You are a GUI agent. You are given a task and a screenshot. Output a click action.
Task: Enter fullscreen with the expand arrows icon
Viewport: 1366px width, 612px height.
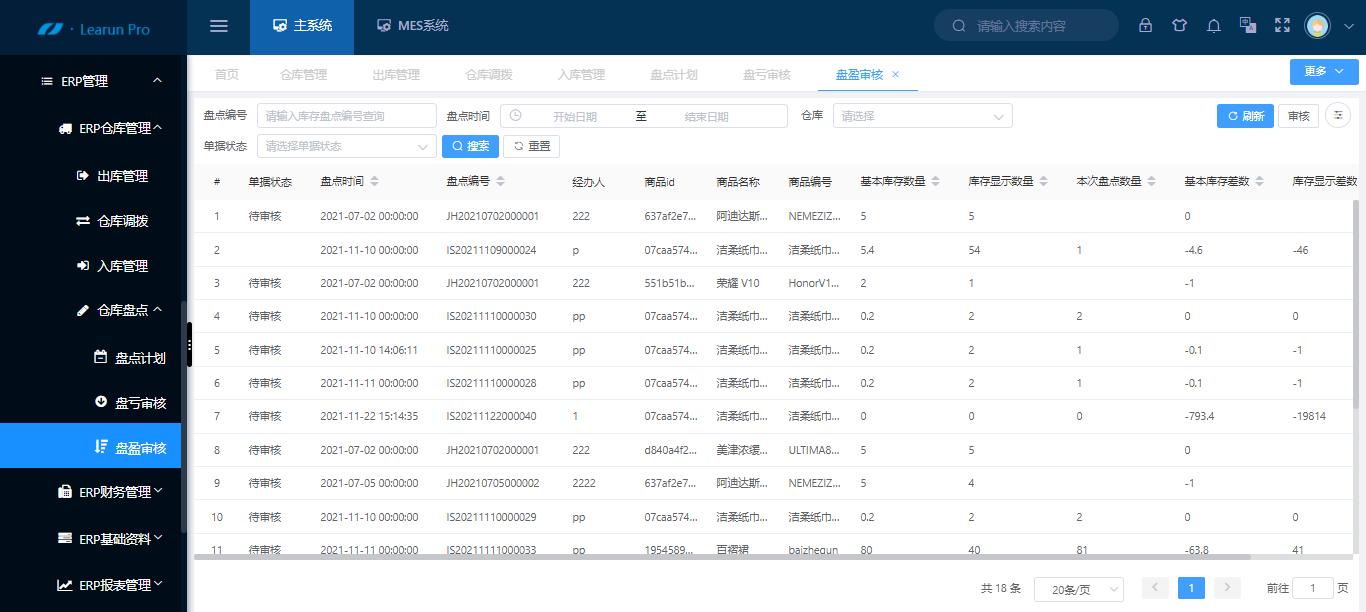coord(1282,26)
